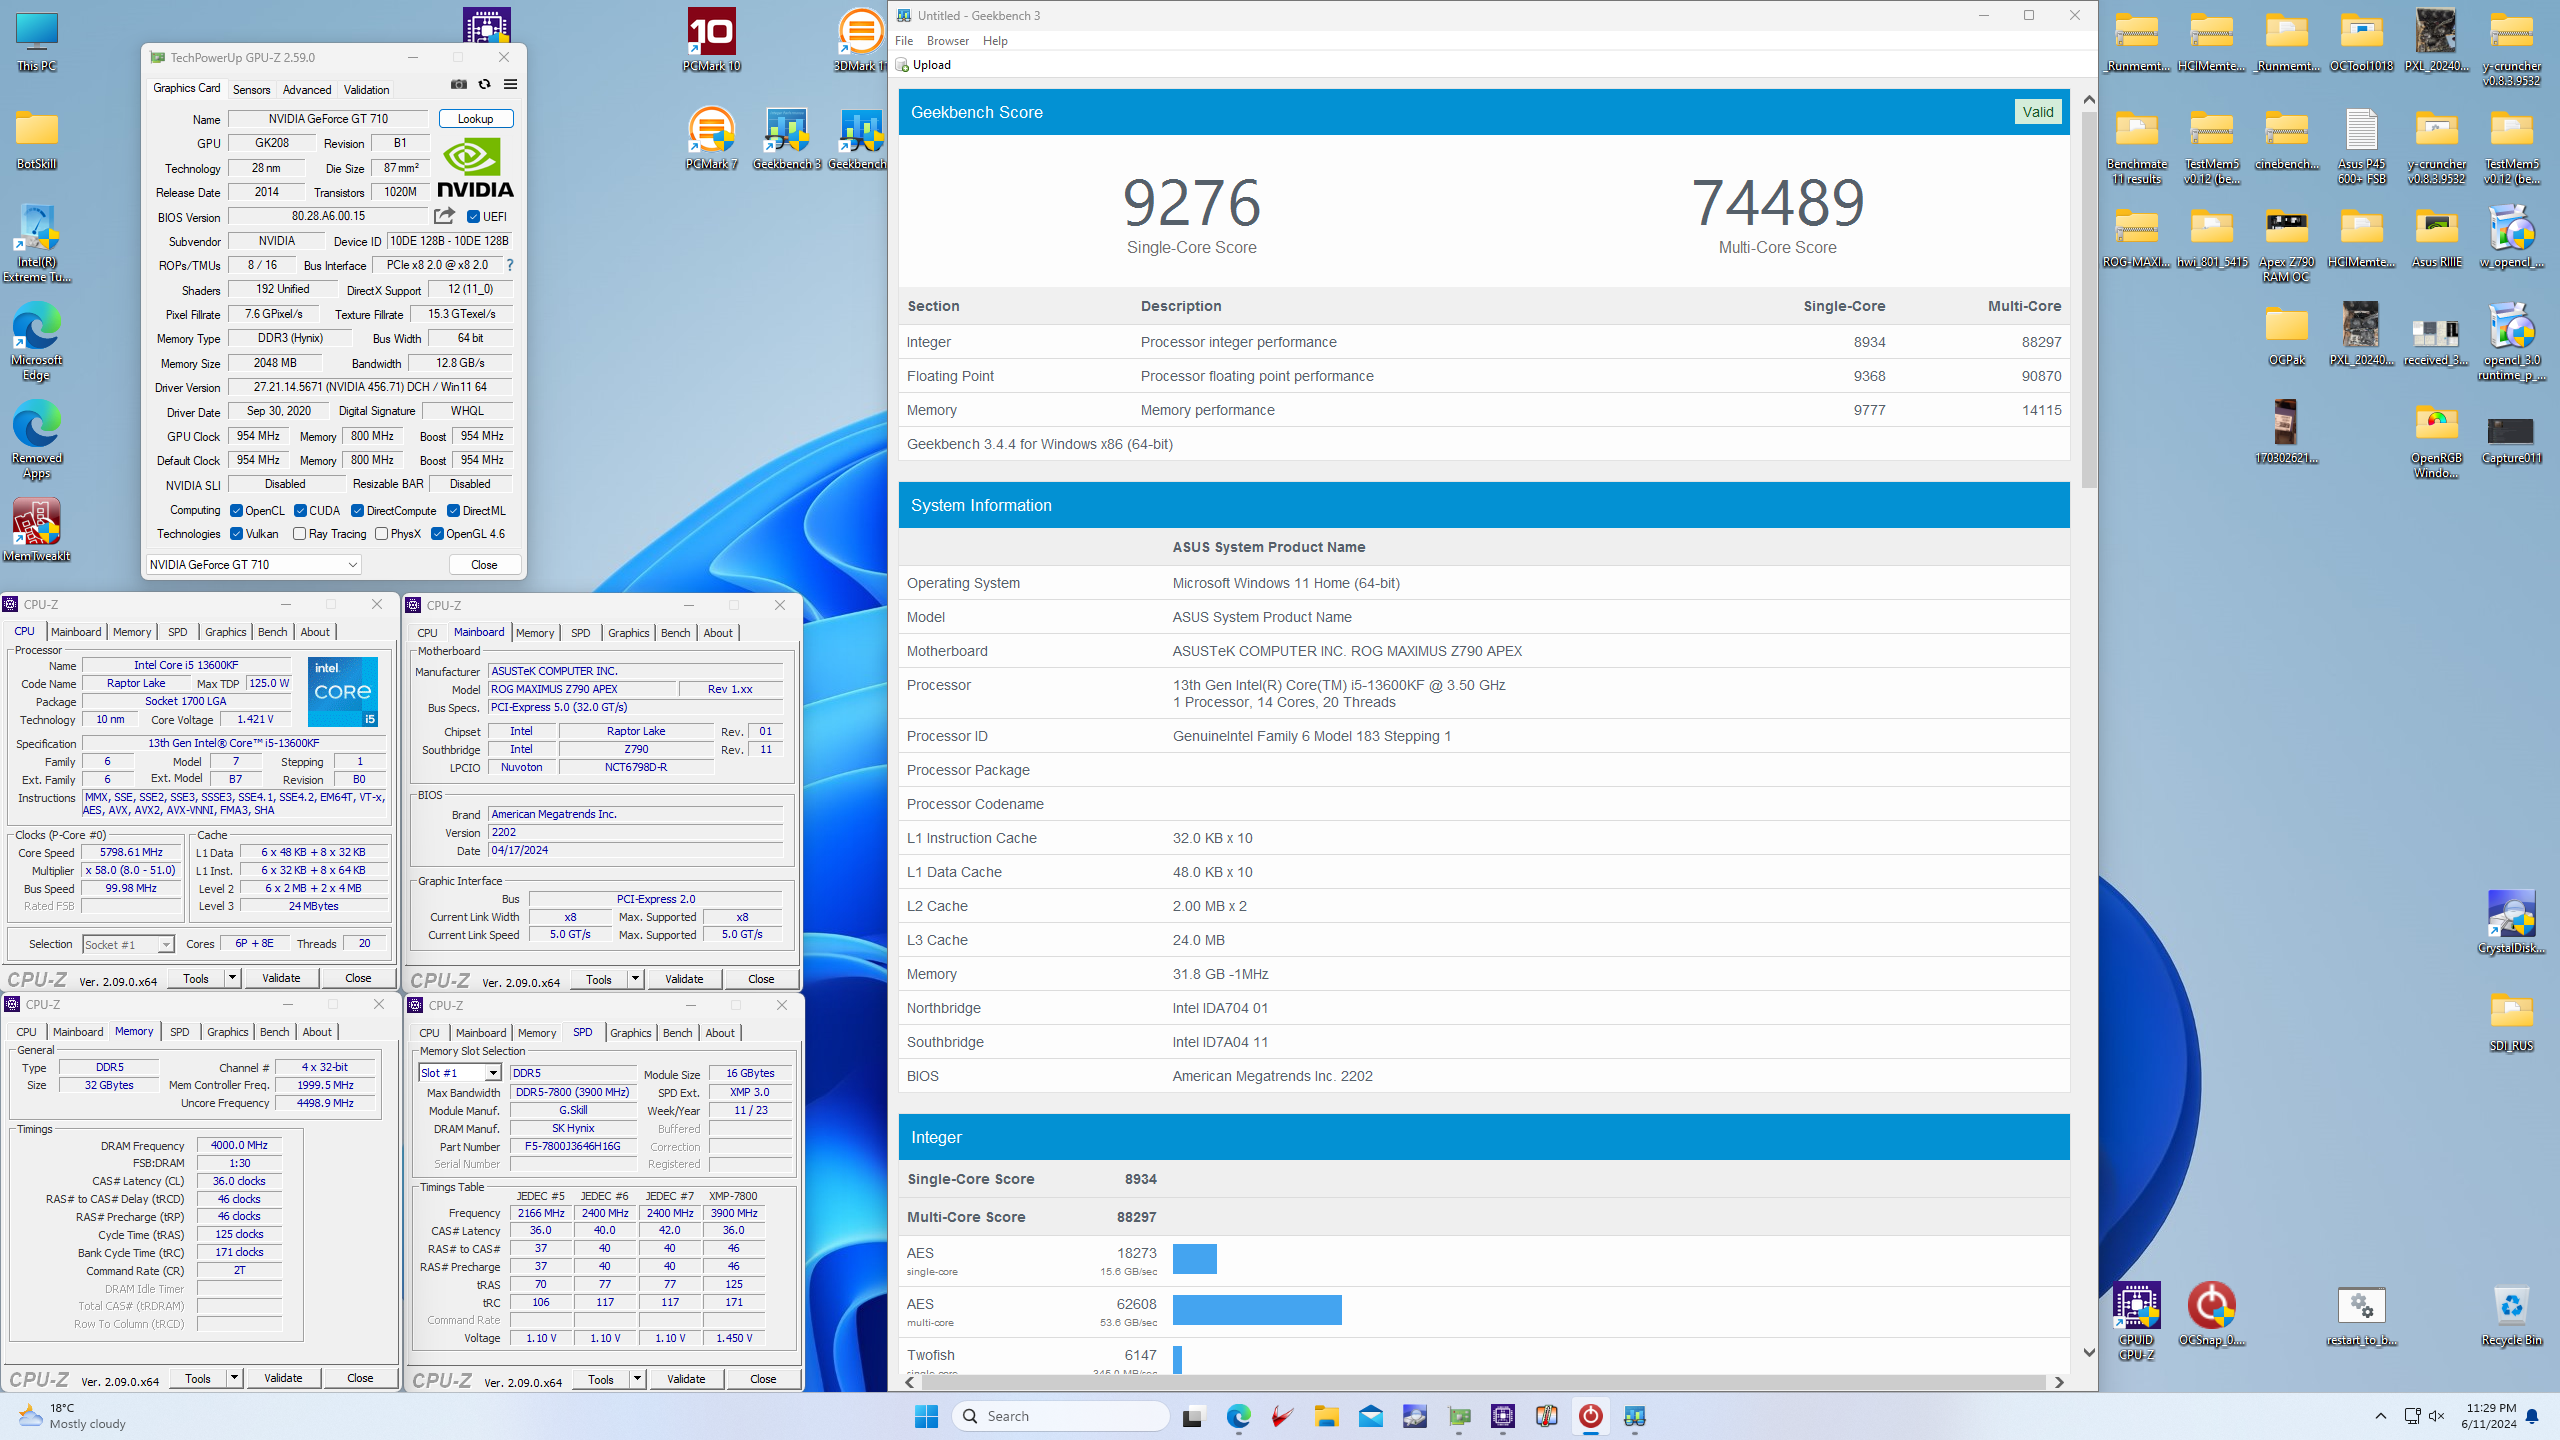Take a GPU-Z screenshot with camera icon

pyautogui.click(x=459, y=85)
